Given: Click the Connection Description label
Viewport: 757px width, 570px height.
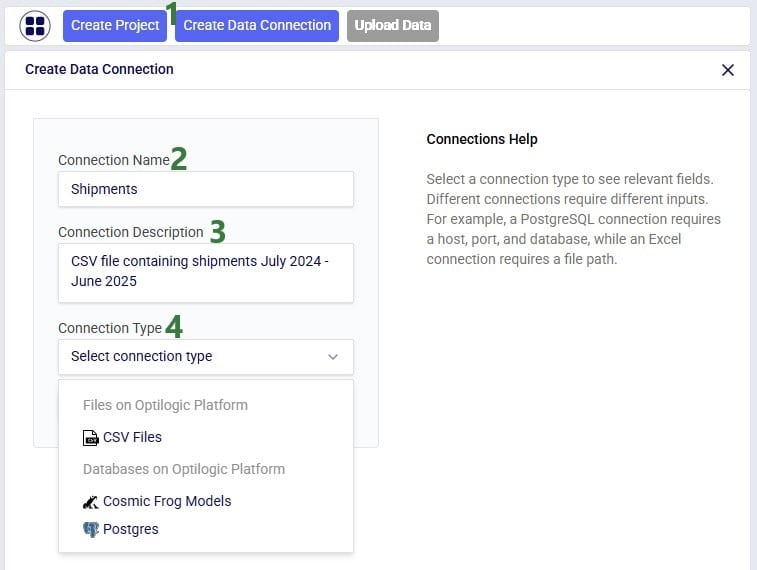Looking at the screenshot, I should (x=130, y=232).
